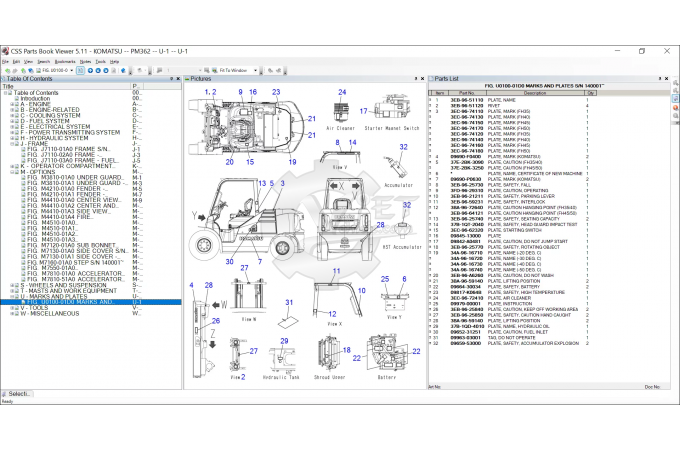This screenshot has height=450, width=680.
Task: Open the Tools menu
Action: click(x=101, y=62)
